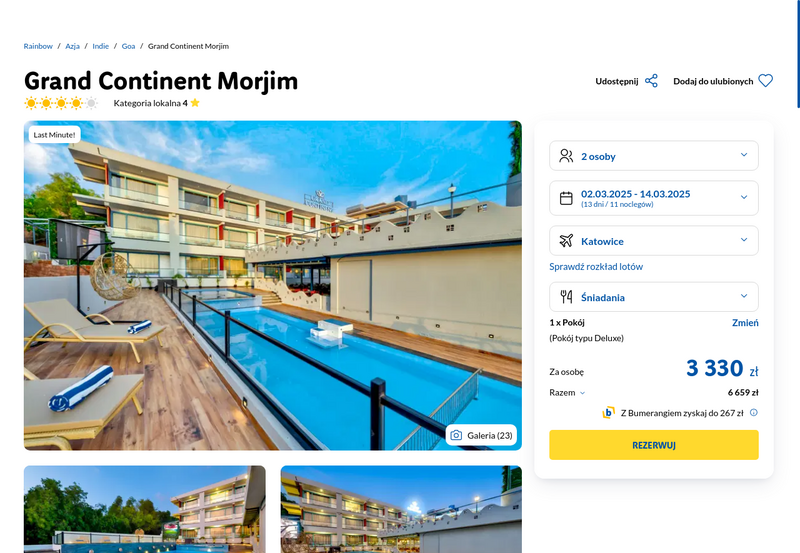Image resolution: width=800 pixels, height=553 pixels.
Task: Open the 02.03.2025 - 14.03.2025 date dropdown
Action: [x=654, y=198]
